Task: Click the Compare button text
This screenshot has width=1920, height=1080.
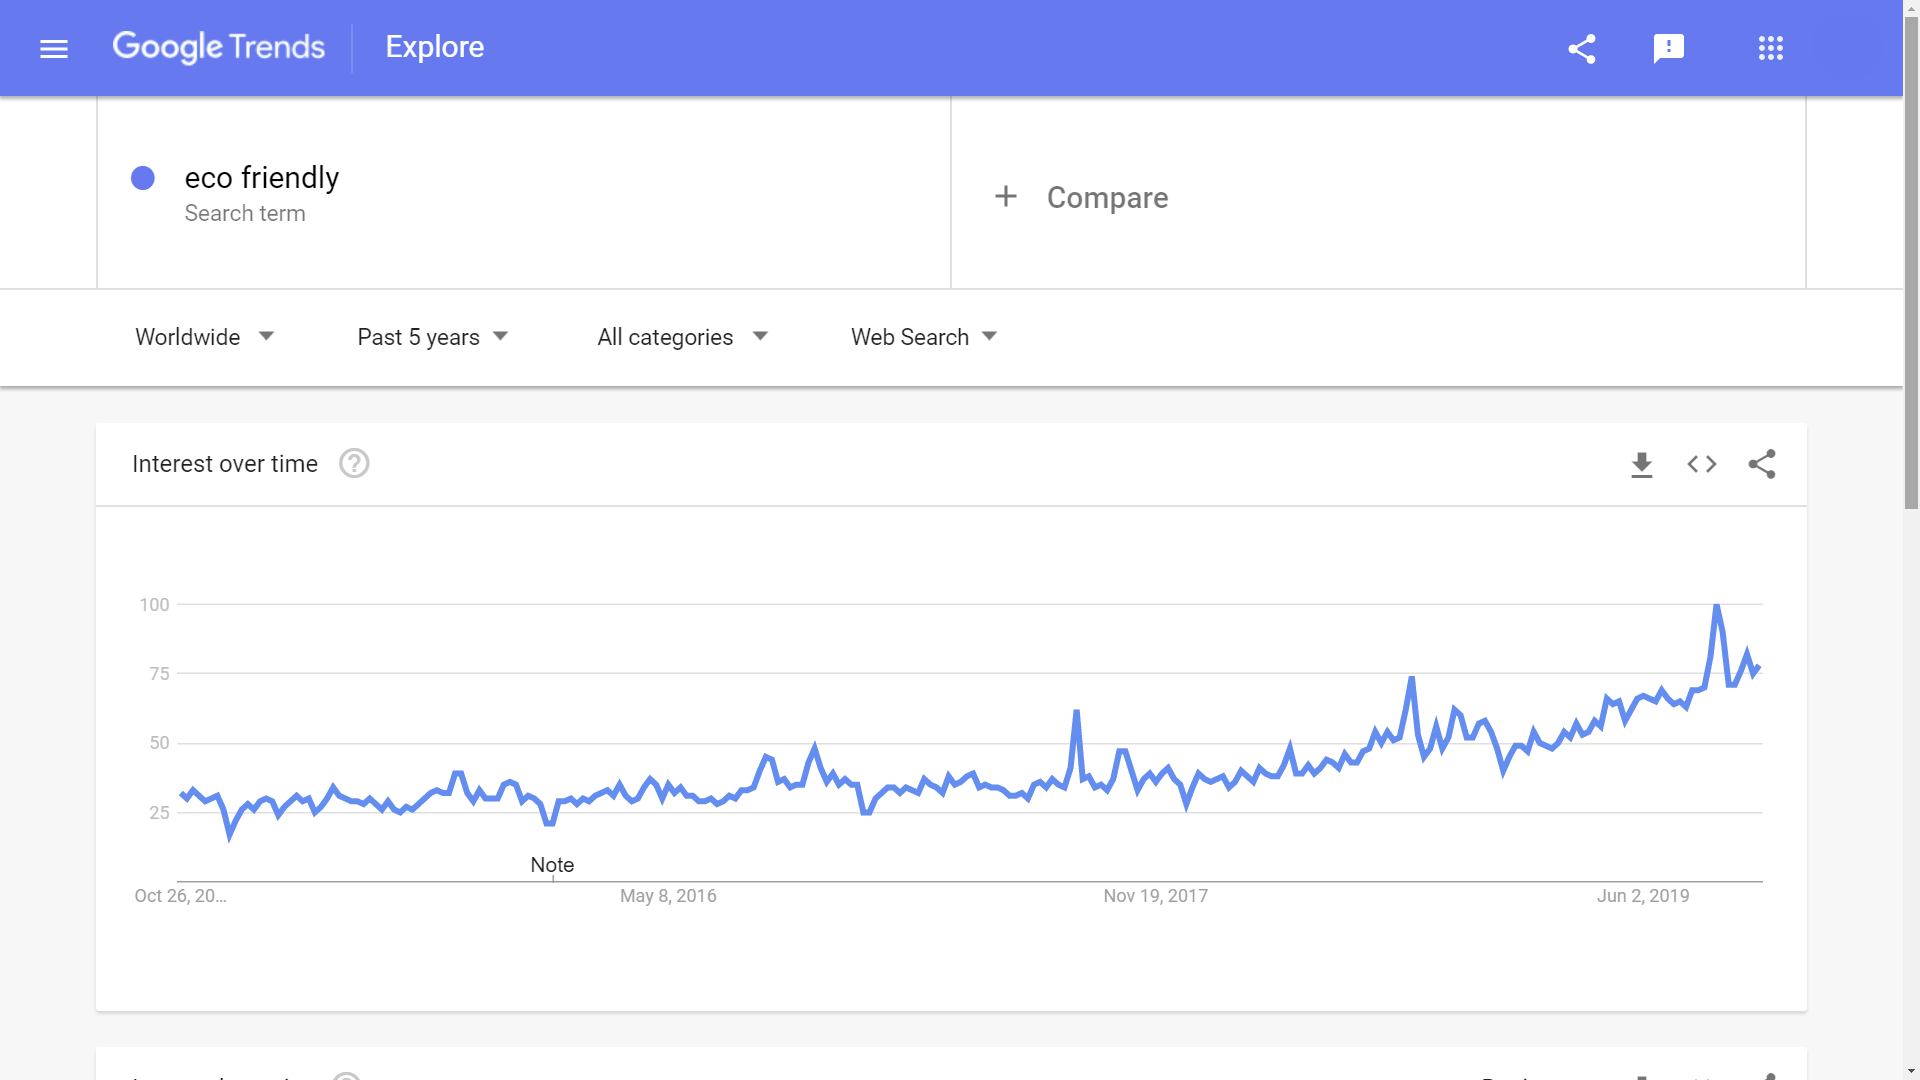Action: 1107,198
